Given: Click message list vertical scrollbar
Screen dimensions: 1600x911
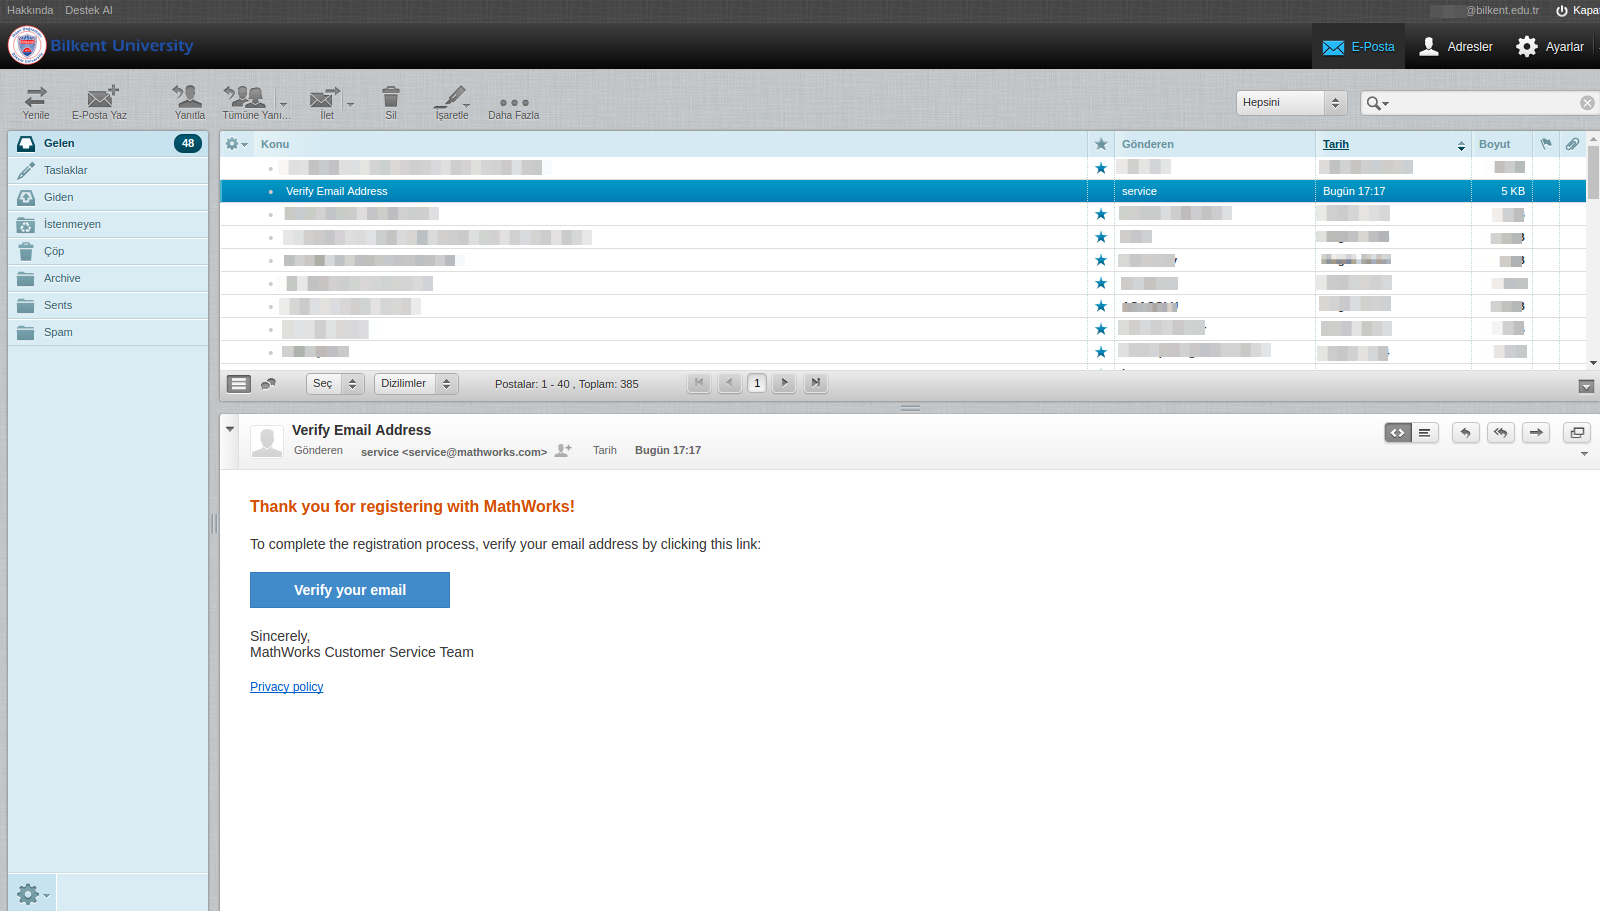Looking at the screenshot, I should [1593, 172].
